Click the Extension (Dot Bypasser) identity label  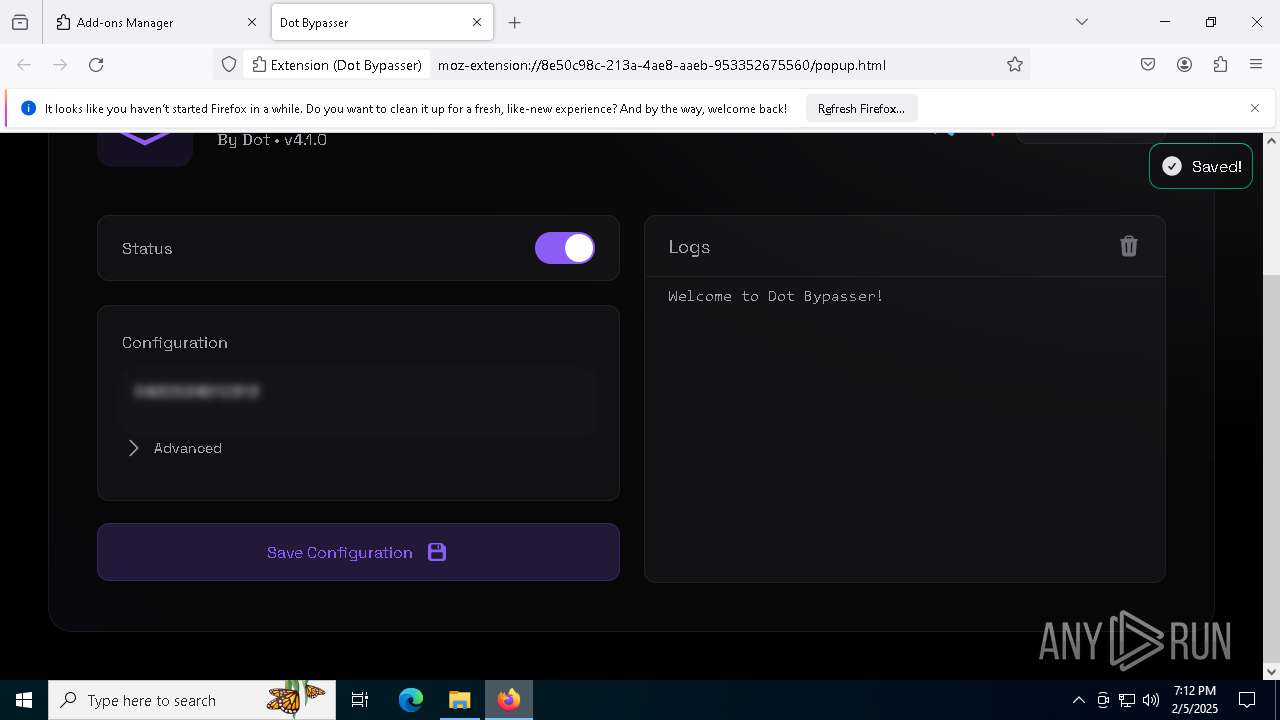tap(337, 65)
